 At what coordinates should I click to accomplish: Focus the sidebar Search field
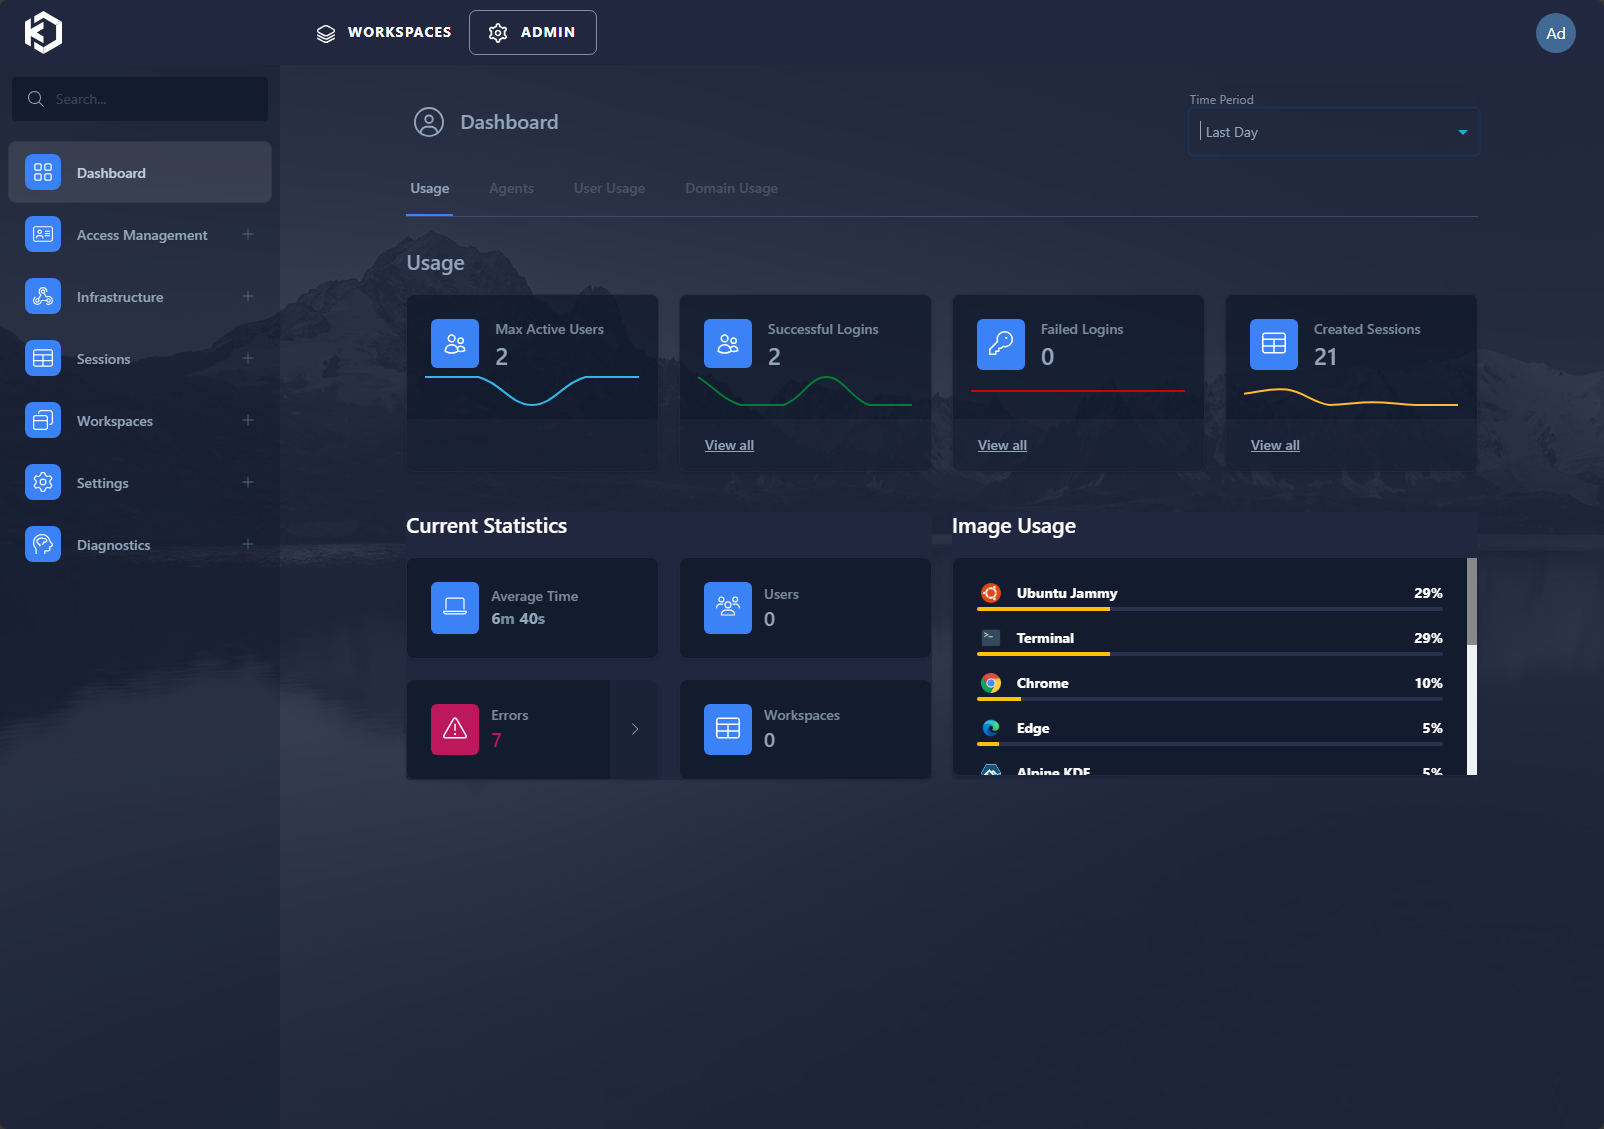pos(140,99)
